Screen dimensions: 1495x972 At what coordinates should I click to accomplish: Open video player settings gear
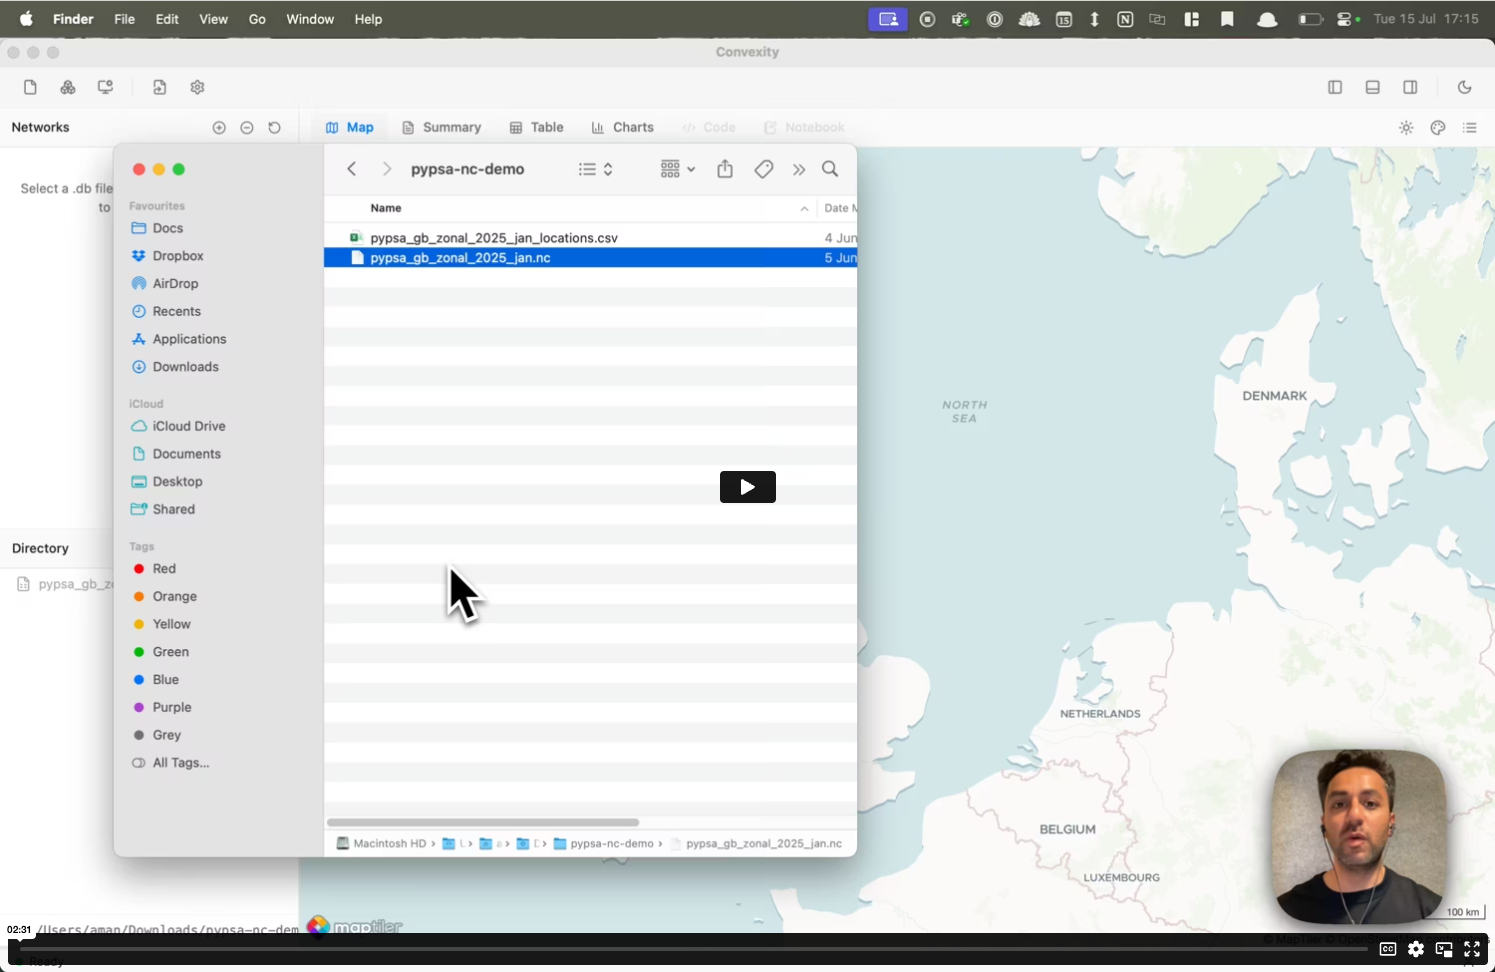point(1416,949)
